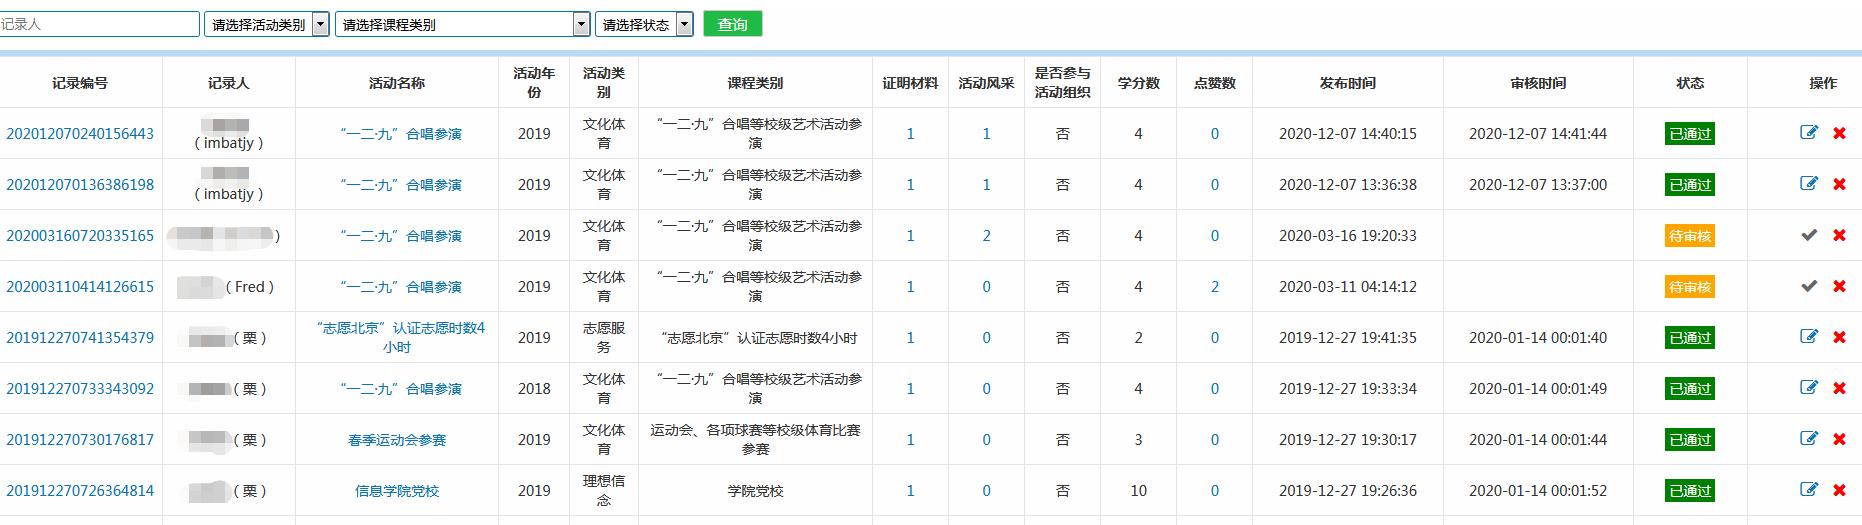Open the 春季运动会参赛 activity link
The image size is (1862, 525).
point(397,440)
